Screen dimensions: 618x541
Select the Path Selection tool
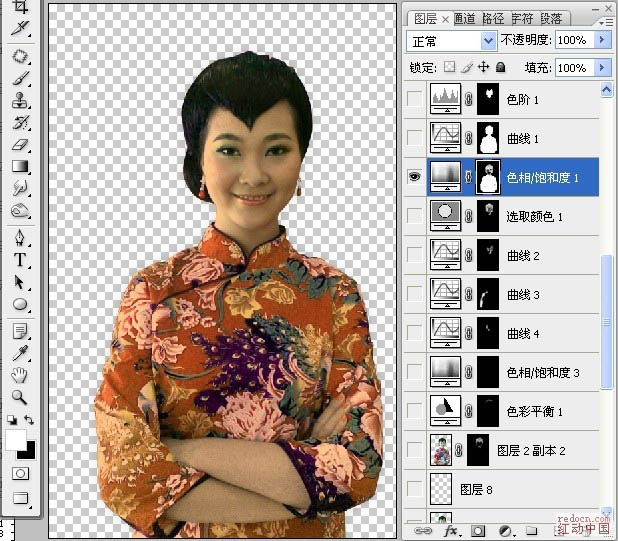tap(20, 282)
